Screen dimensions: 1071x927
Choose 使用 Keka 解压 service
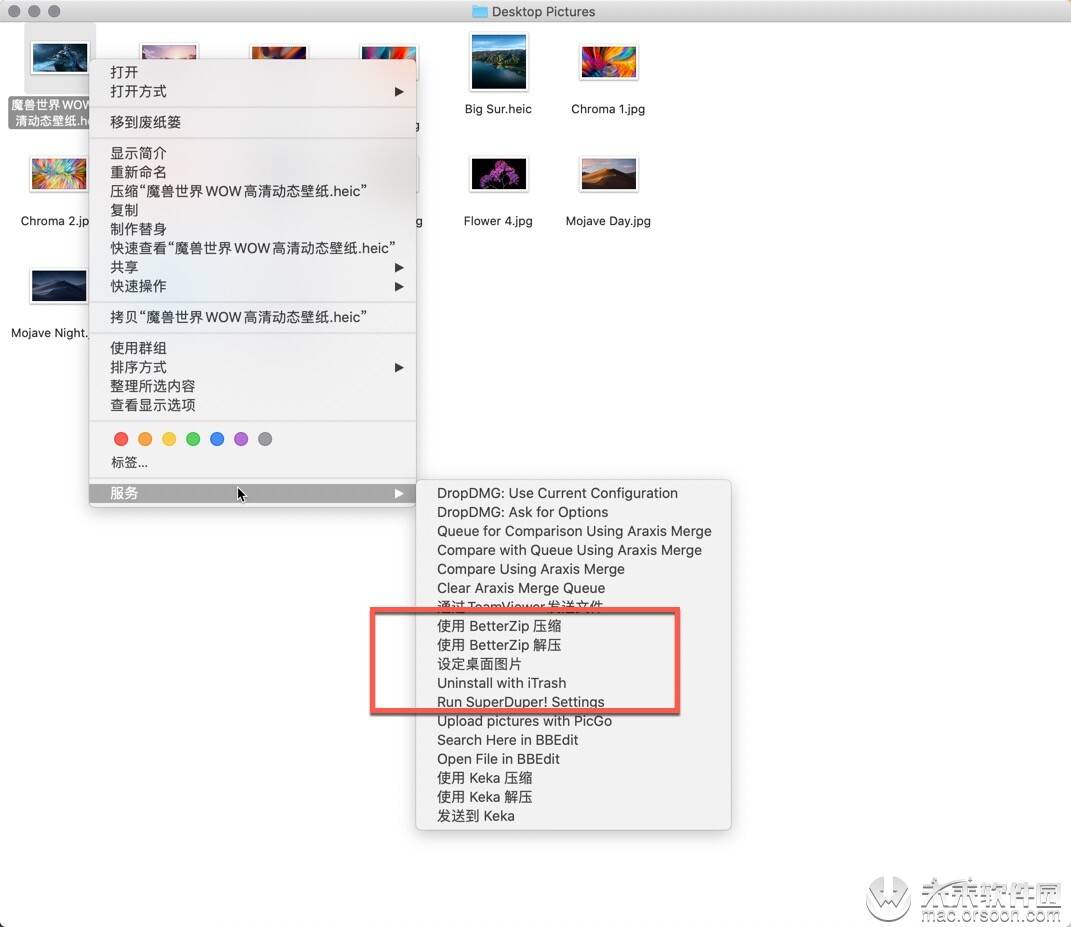pyautogui.click(x=573, y=797)
